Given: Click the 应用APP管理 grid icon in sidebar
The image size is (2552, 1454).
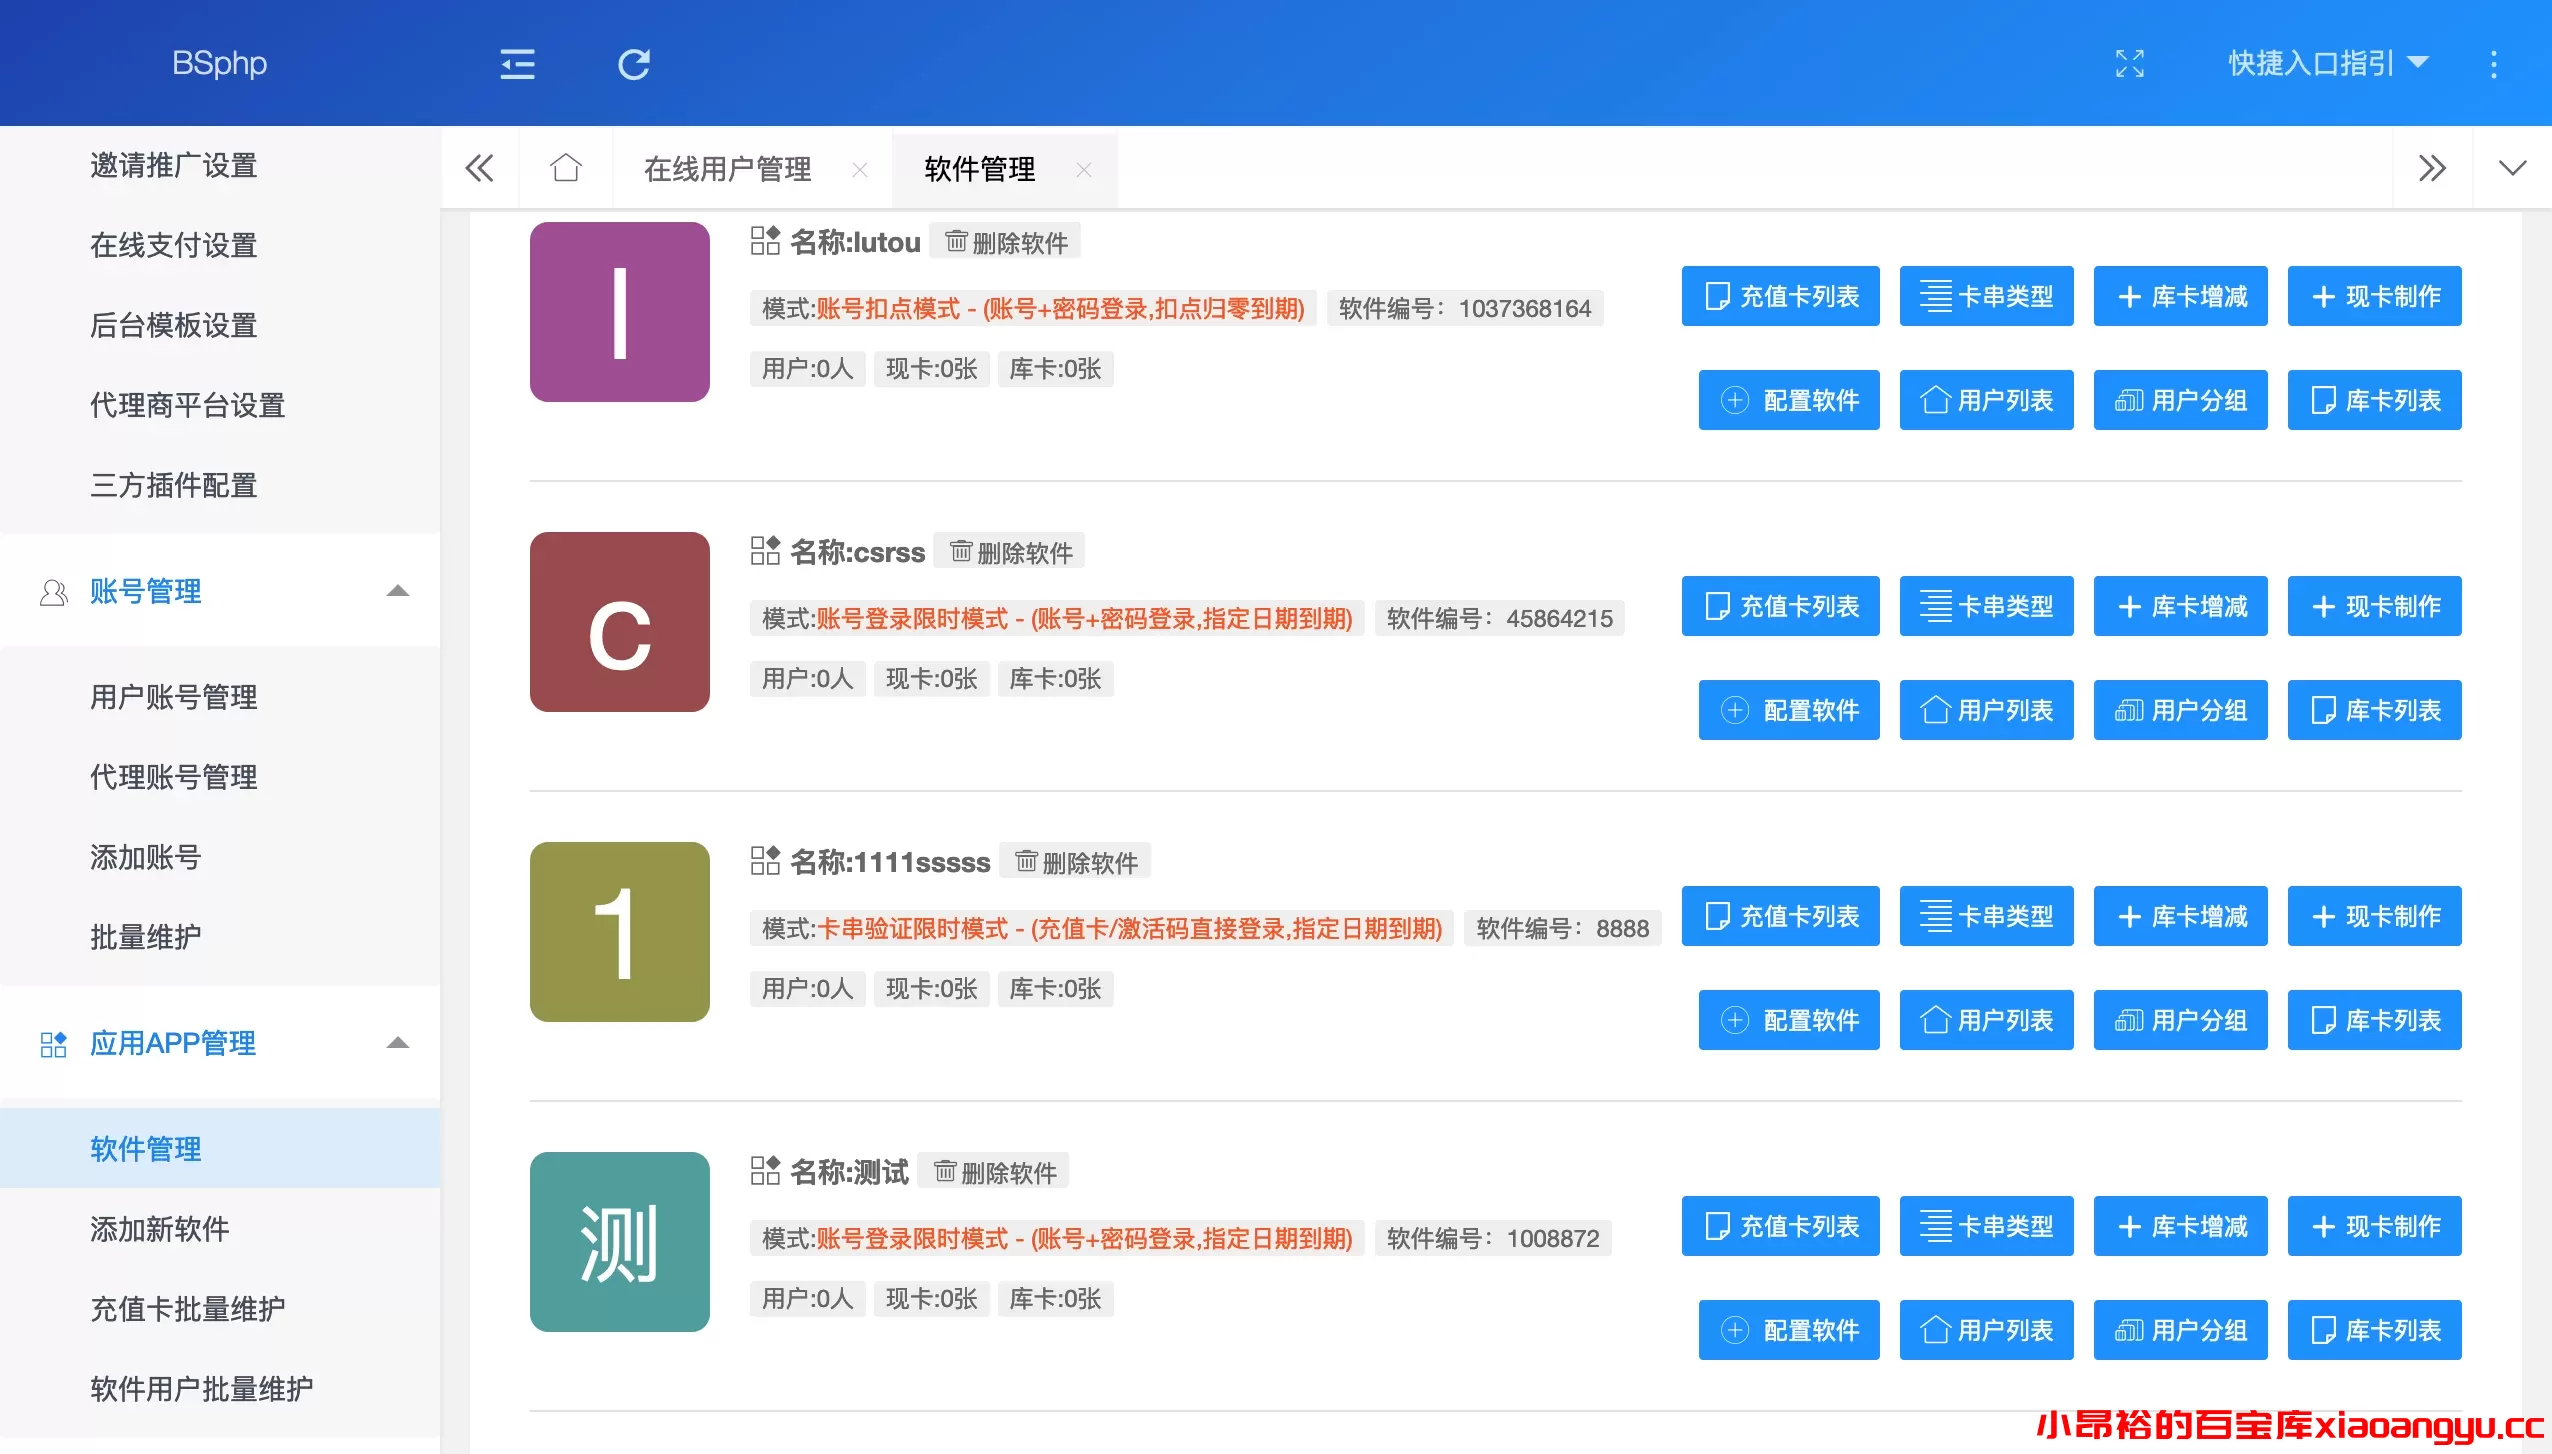Looking at the screenshot, I should point(53,1042).
